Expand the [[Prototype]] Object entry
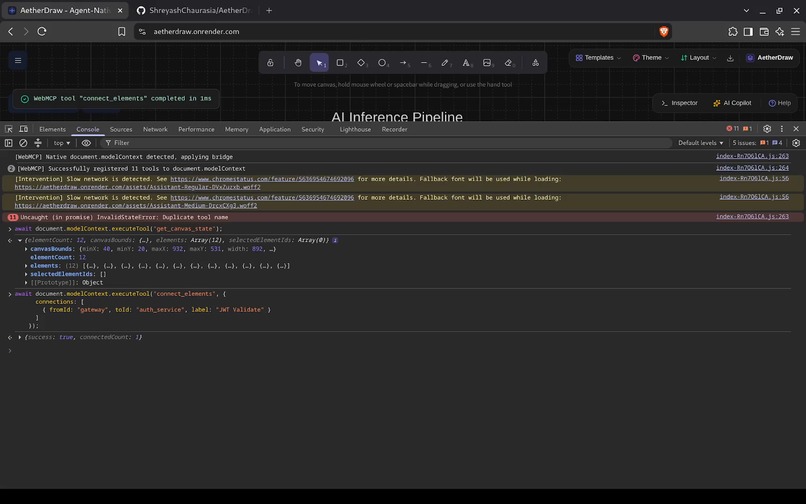 (x=26, y=282)
